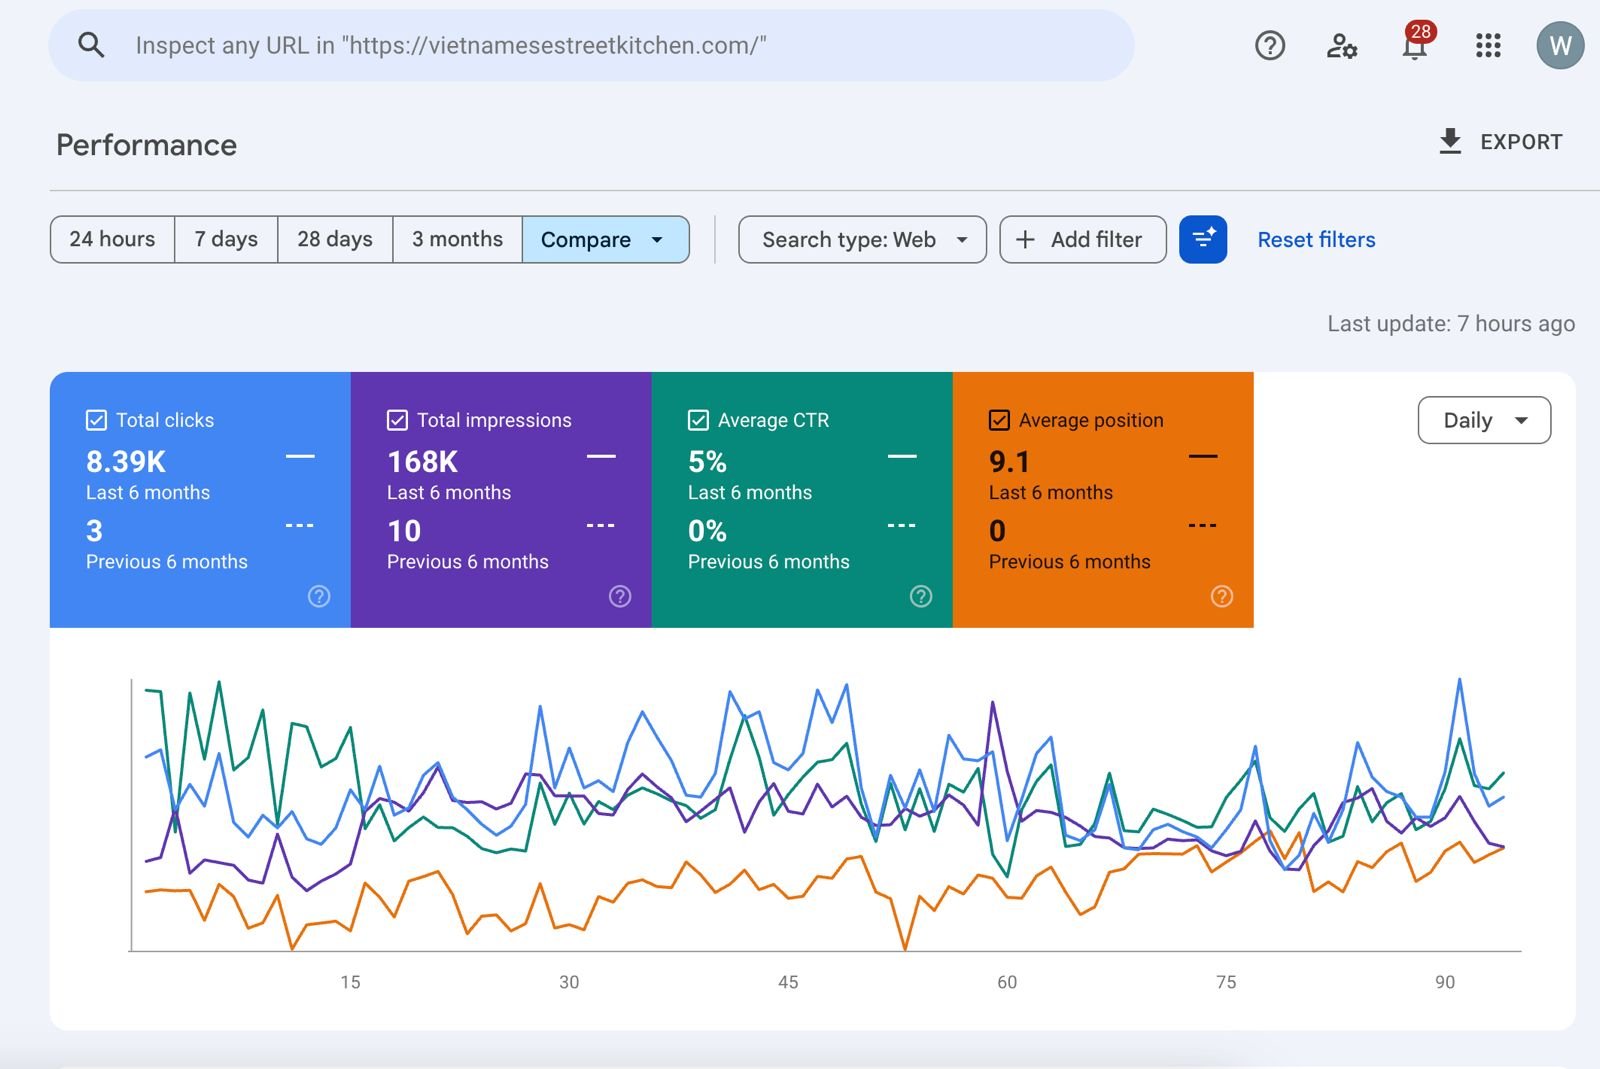Uncheck the Total clicks checkbox
Viewport: 1600px width, 1069px height.
pos(96,420)
